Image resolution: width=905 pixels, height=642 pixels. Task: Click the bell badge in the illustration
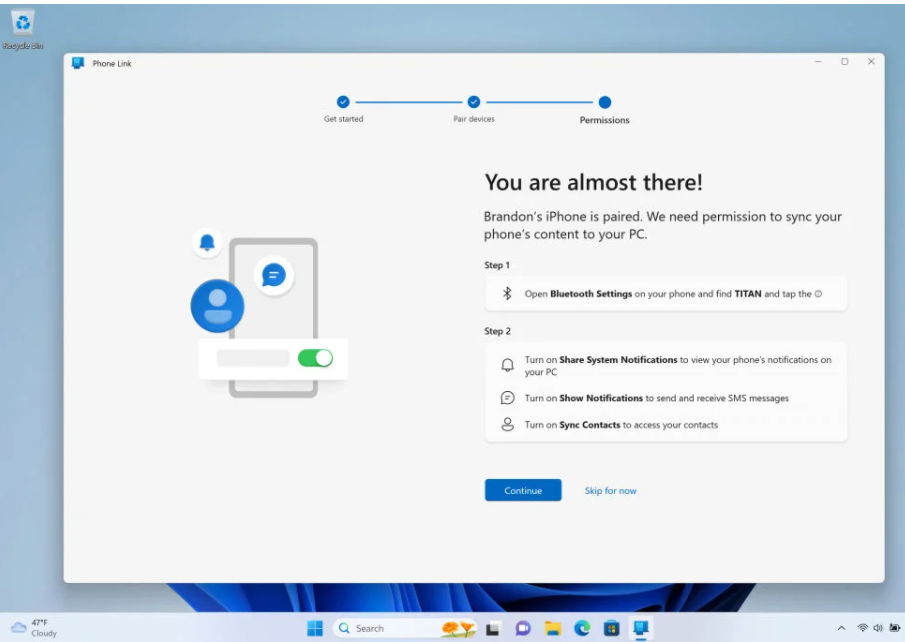[x=207, y=242]
